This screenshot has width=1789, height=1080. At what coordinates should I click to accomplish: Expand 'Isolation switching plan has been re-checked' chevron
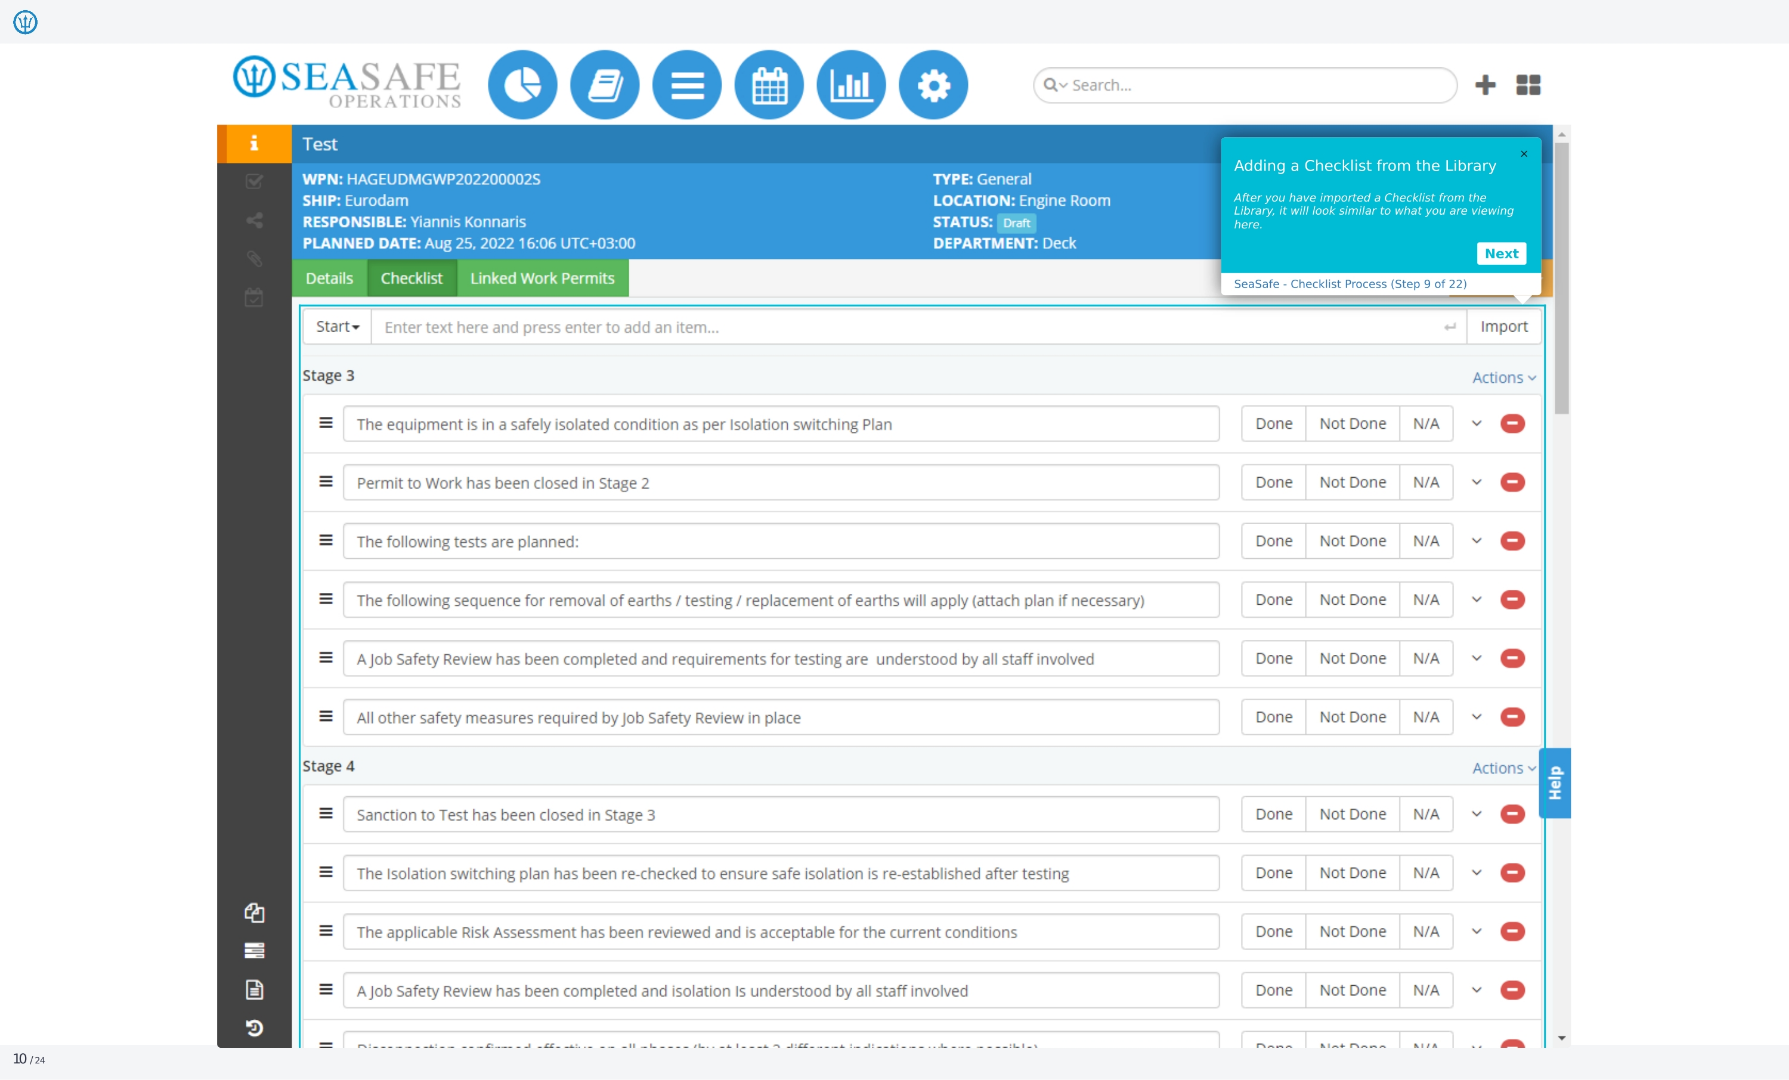pos(1476,873)
